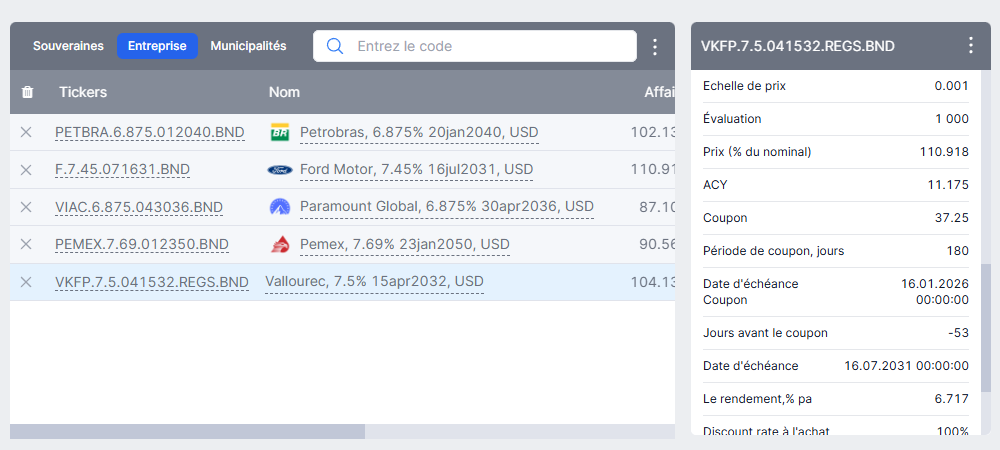The height and width of the screenshot is (450, 1000).
Task: Click the Pemex logo icon
Action: coord(279,244)
